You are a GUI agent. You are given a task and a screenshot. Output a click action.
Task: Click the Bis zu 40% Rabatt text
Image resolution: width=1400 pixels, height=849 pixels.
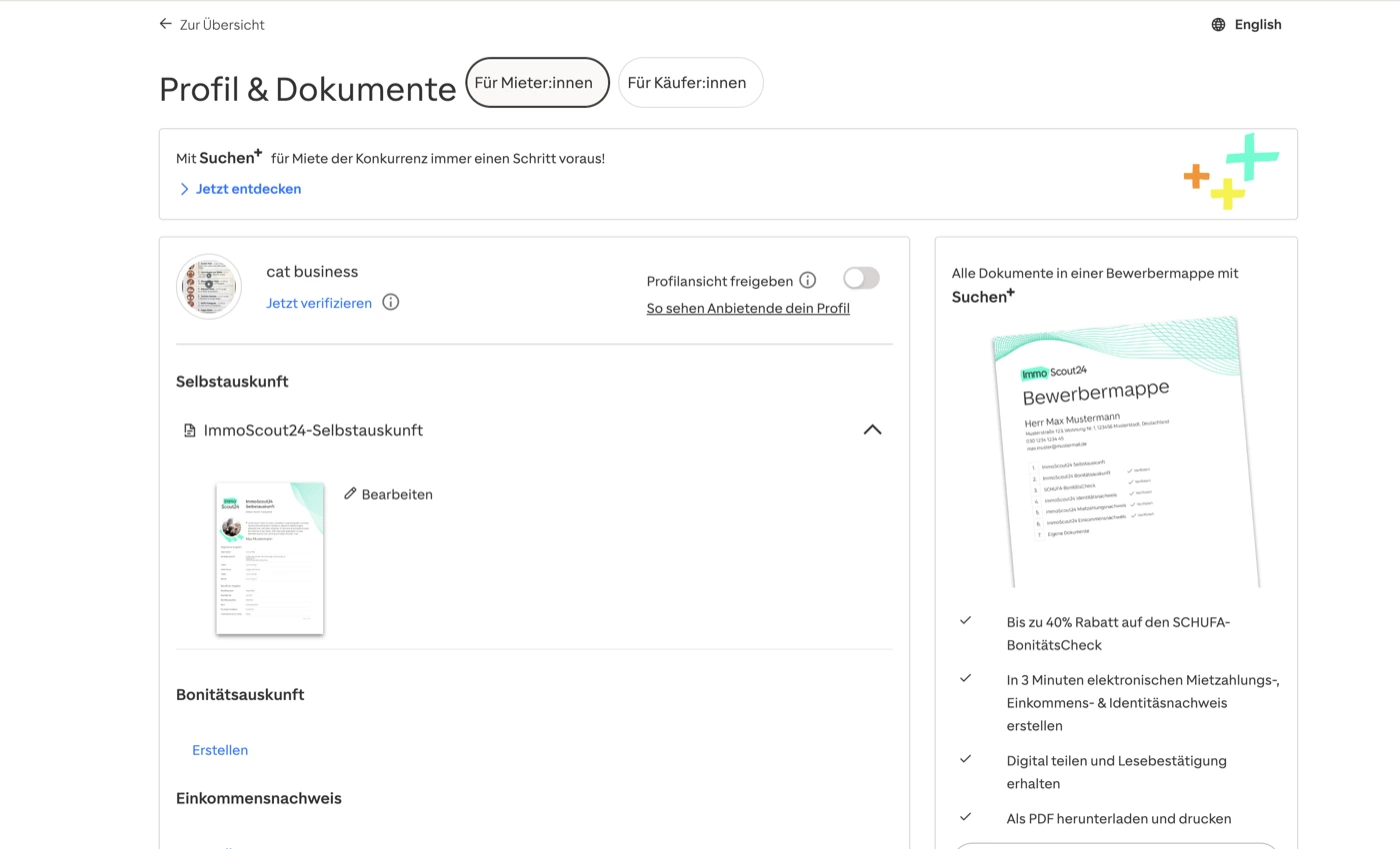coord(1119,634)
